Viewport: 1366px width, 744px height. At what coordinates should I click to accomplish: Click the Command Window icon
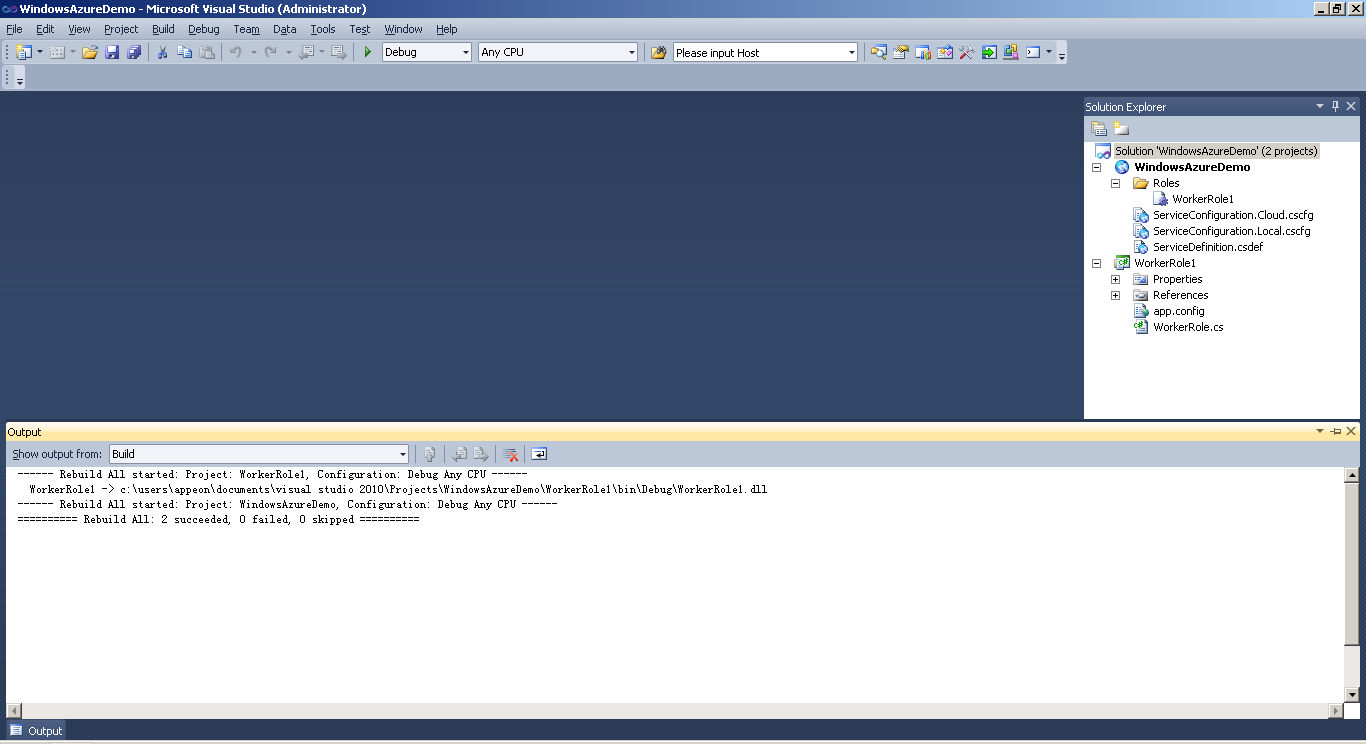[1034, 52]
